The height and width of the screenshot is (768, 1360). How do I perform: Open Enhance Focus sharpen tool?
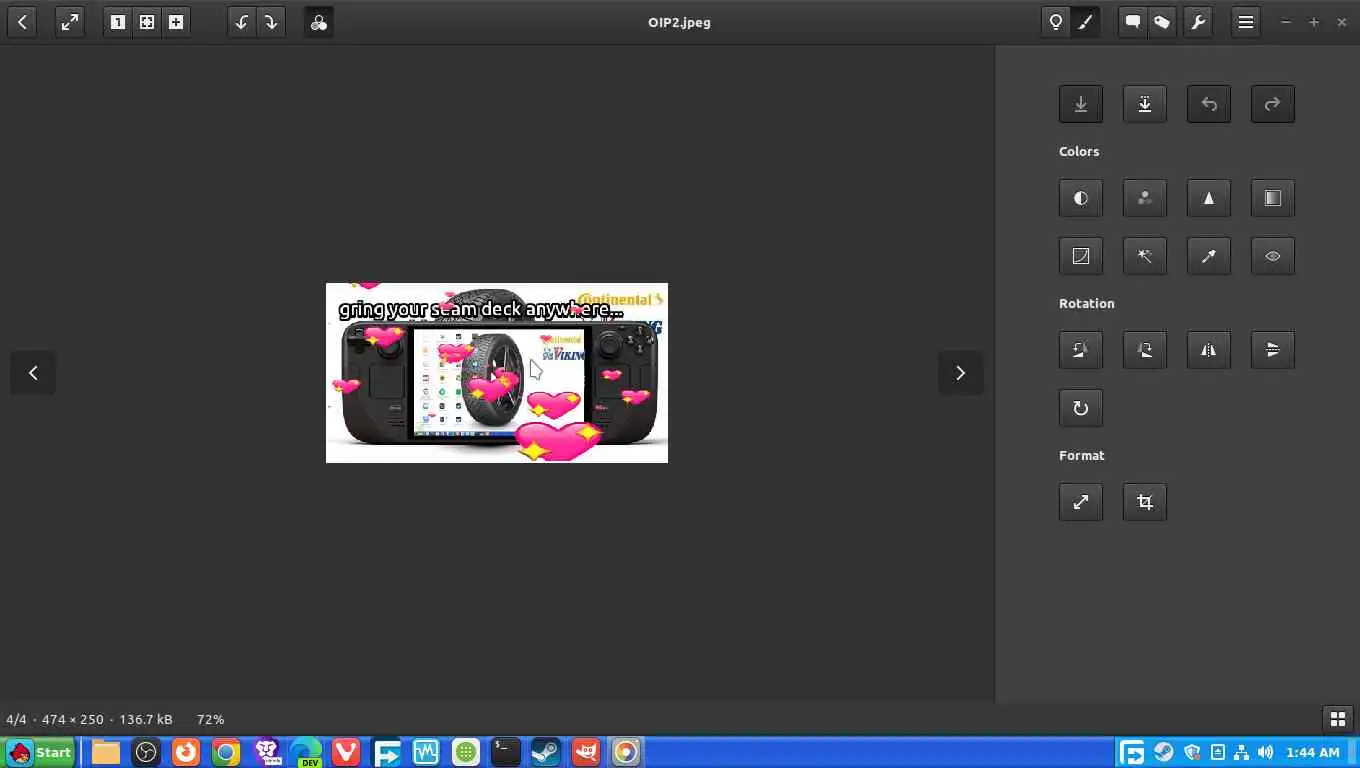1209,198
